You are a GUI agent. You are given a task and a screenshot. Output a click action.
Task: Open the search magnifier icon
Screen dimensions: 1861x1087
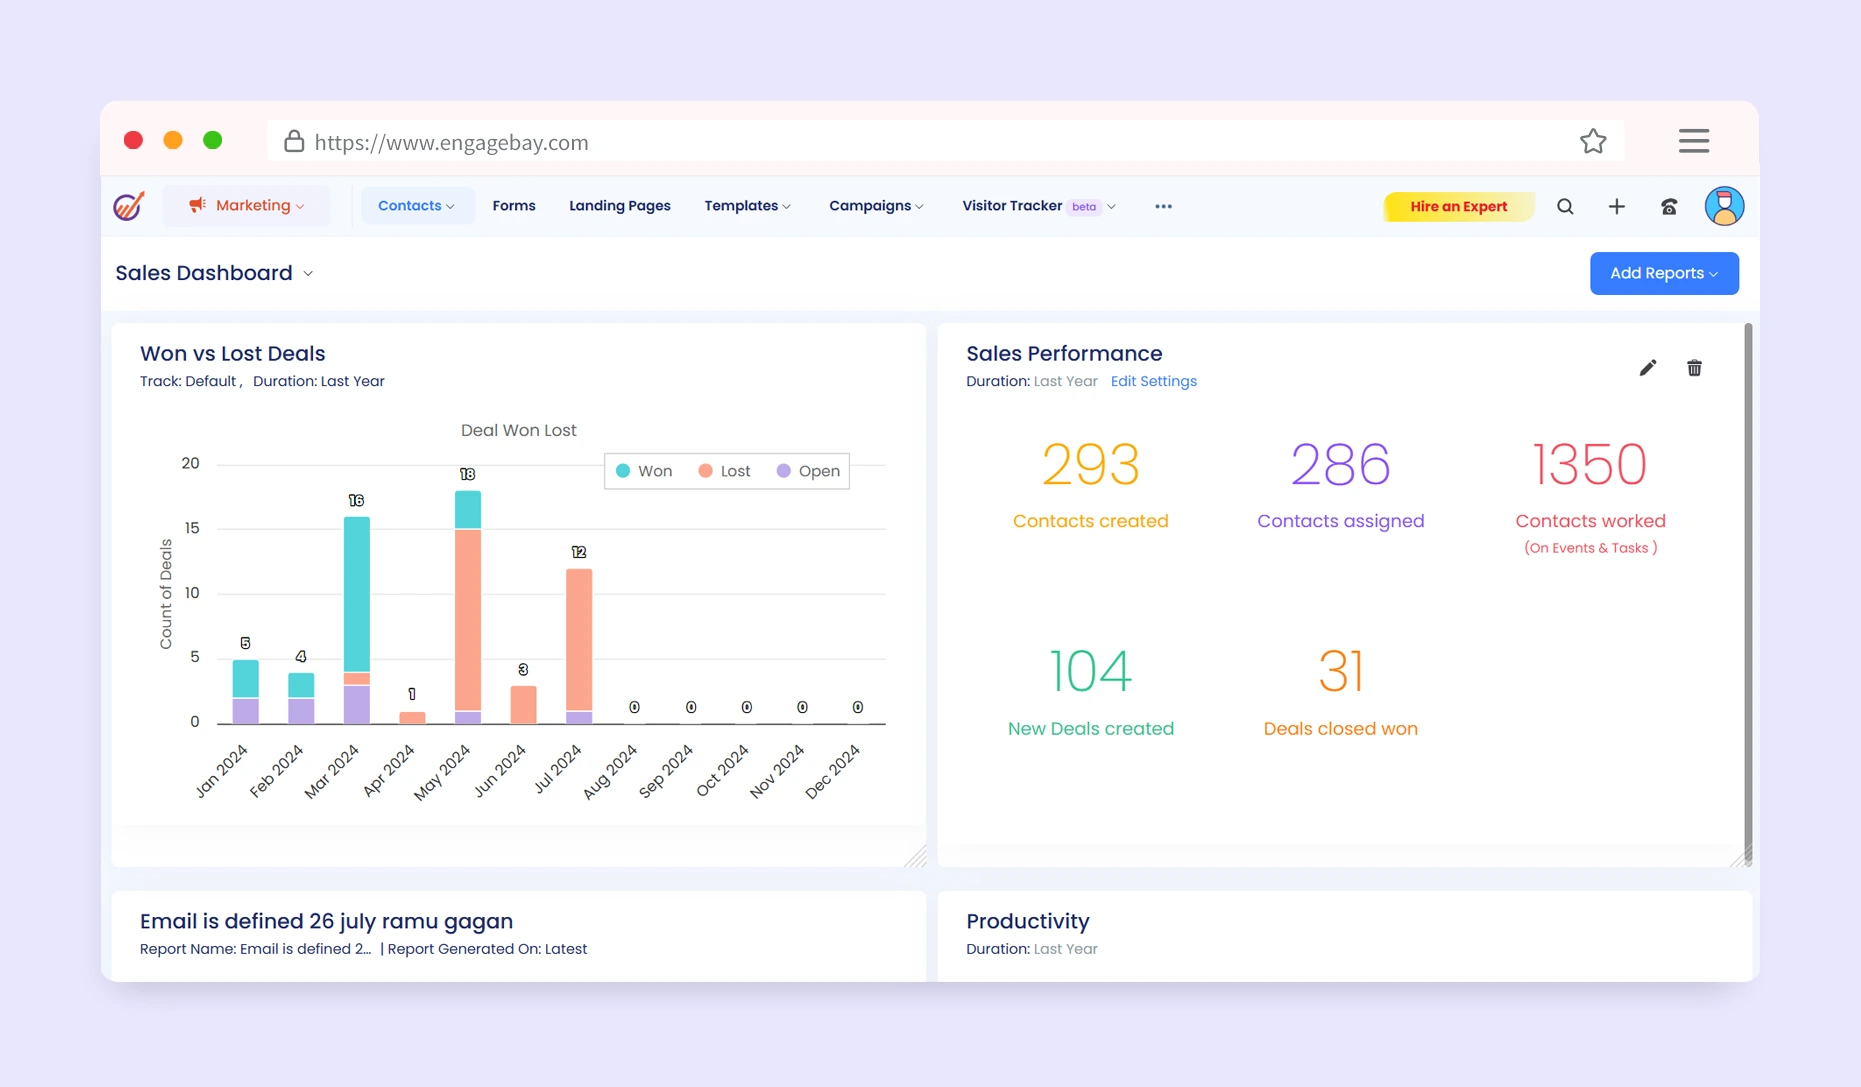point(1565,206)
